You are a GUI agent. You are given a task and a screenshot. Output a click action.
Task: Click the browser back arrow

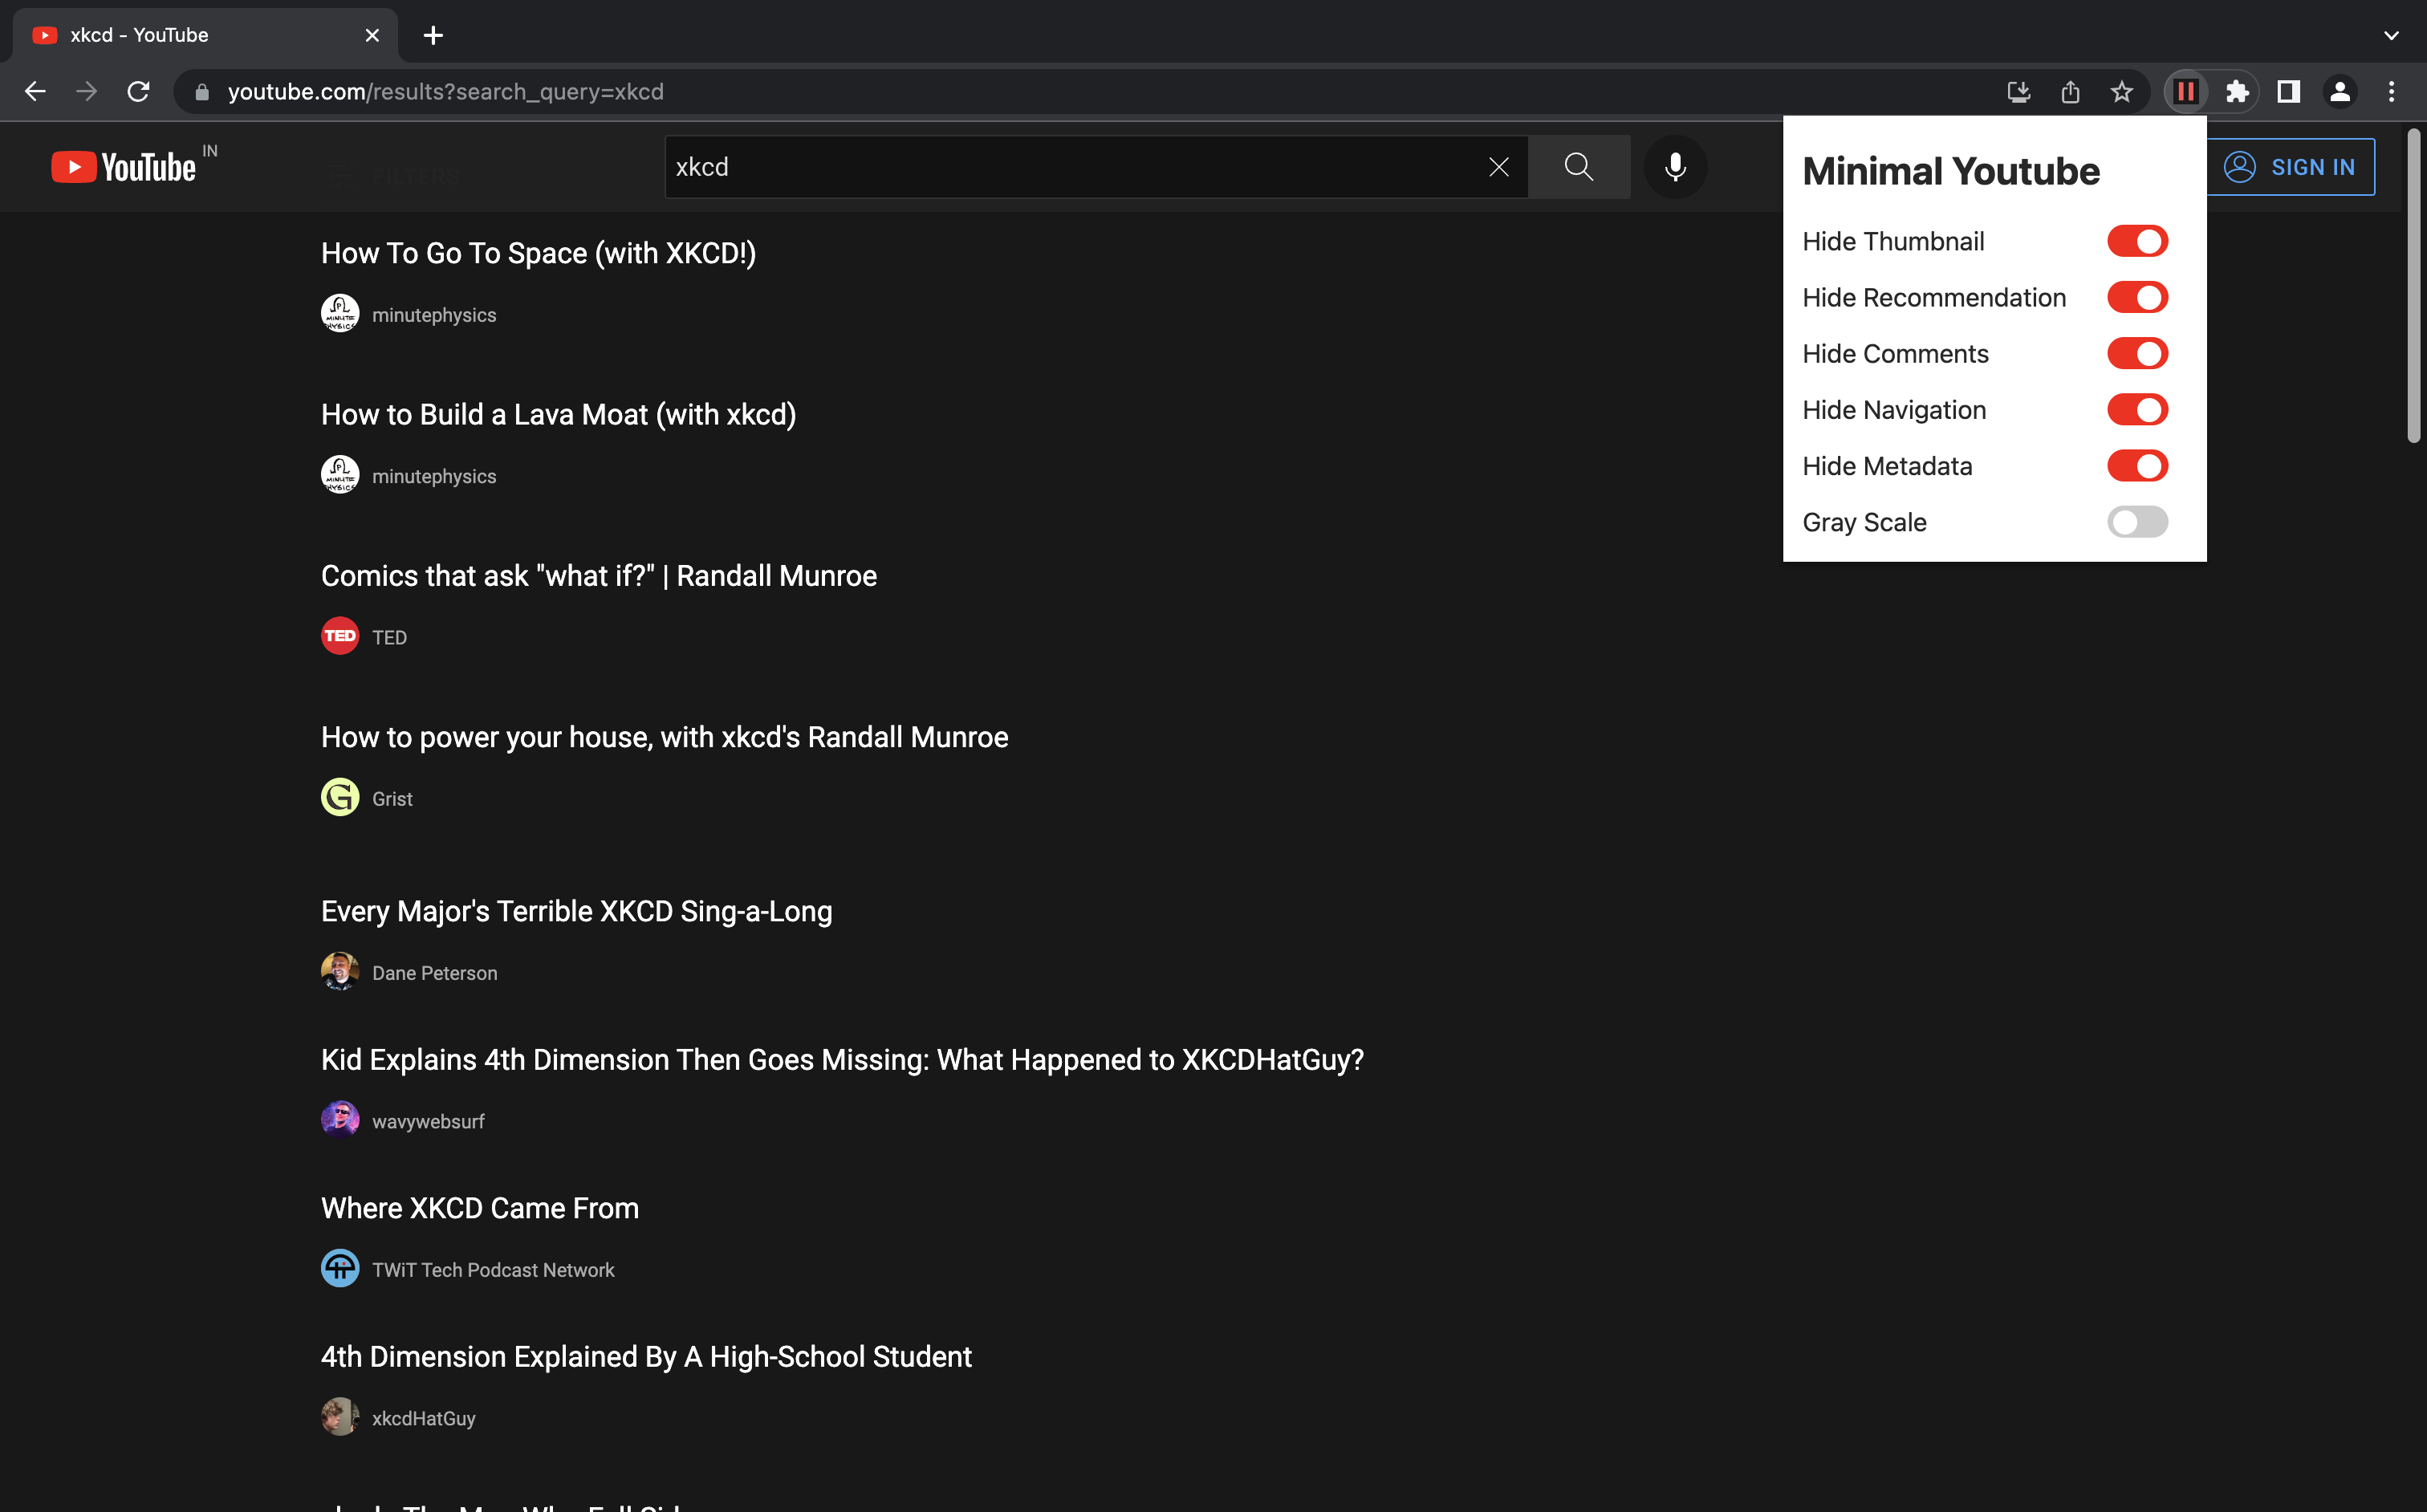(x=35, y=92)
